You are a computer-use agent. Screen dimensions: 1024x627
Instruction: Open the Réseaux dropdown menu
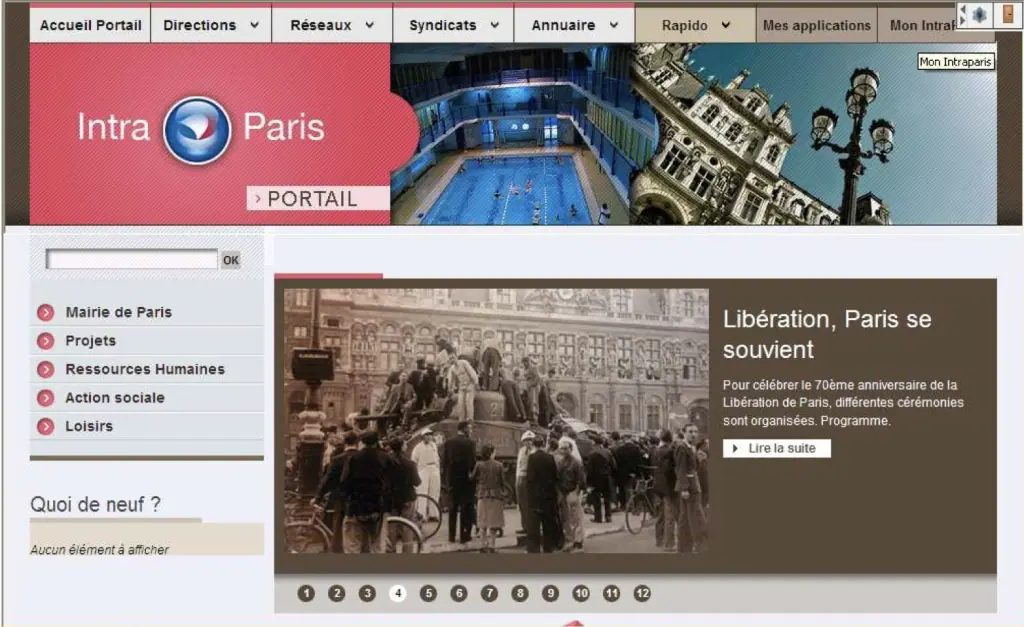click(x=332, y=25)
